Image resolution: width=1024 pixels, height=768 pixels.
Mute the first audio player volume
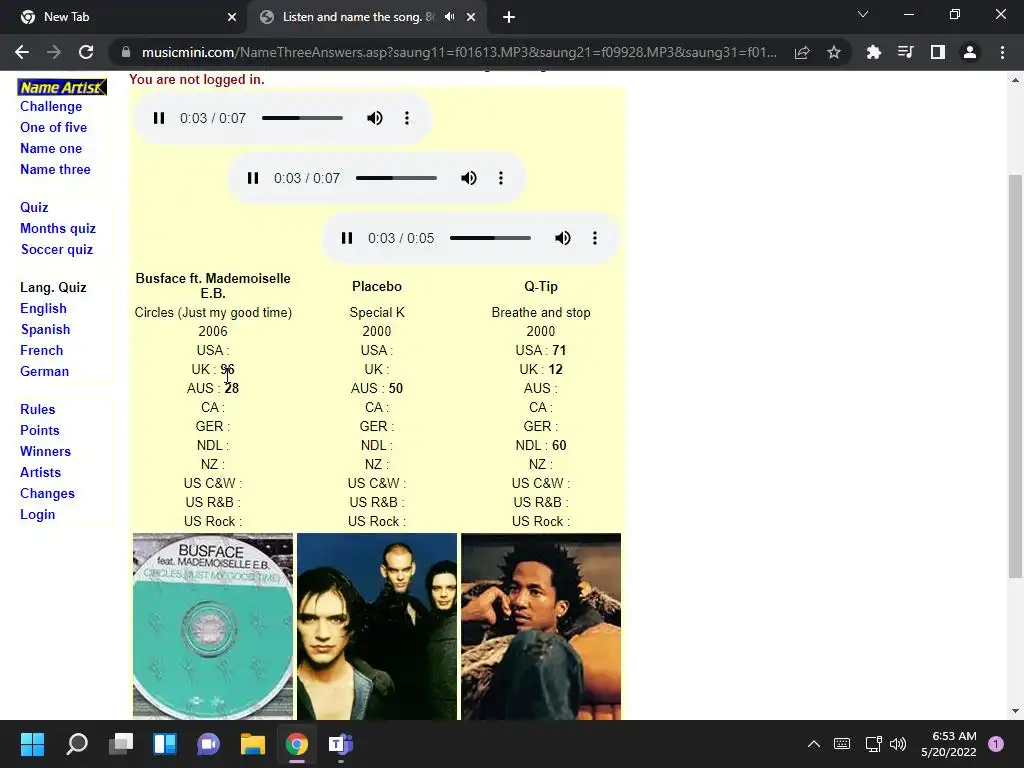(x=375, y=118)
